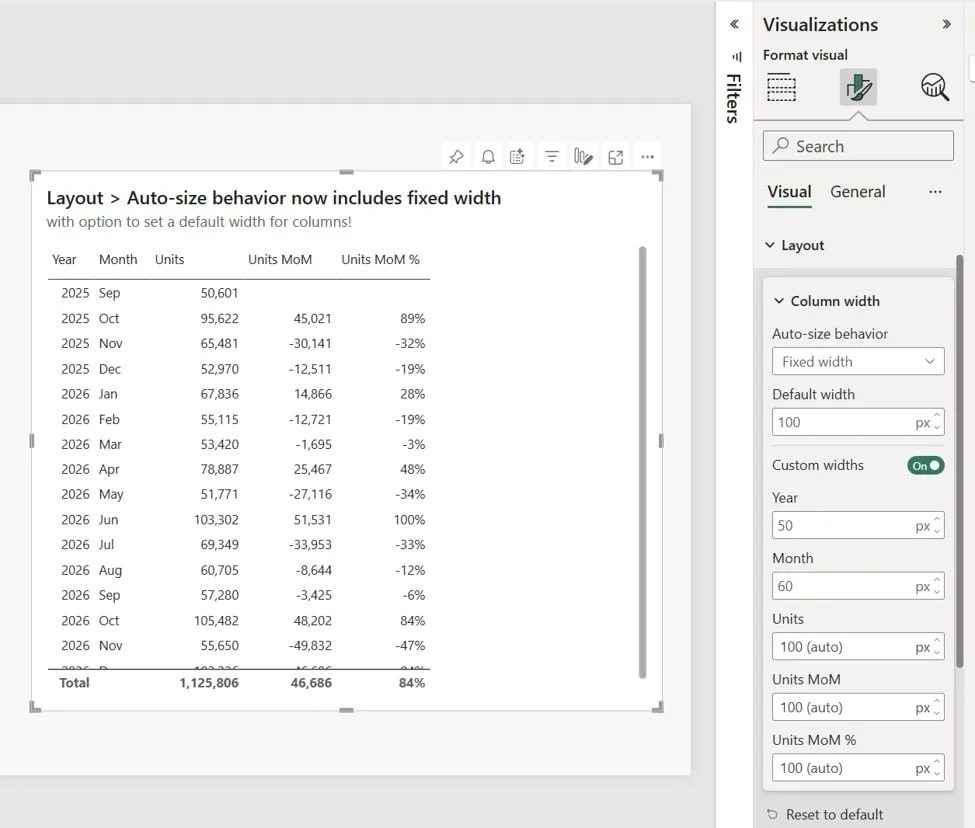Screen dimensions: 975x828
Task: Adjust the Units MoM width stepper
Action: click(x=936, y=707)
